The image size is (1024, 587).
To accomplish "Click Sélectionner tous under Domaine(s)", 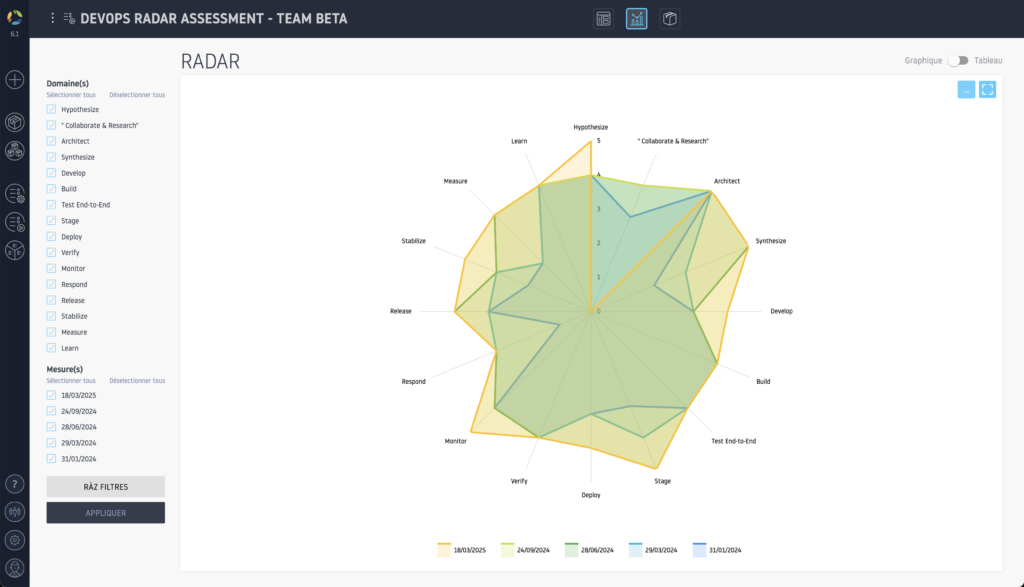I will coord(71,95).
